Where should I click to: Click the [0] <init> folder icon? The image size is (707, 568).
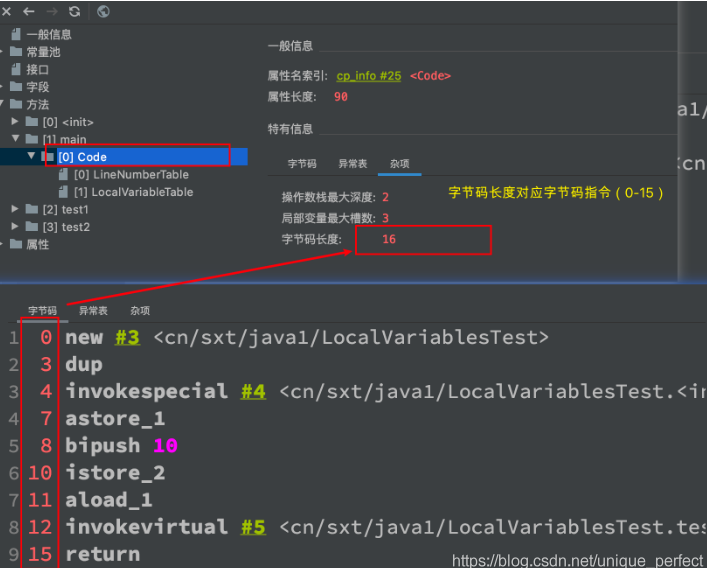point(32,122)
